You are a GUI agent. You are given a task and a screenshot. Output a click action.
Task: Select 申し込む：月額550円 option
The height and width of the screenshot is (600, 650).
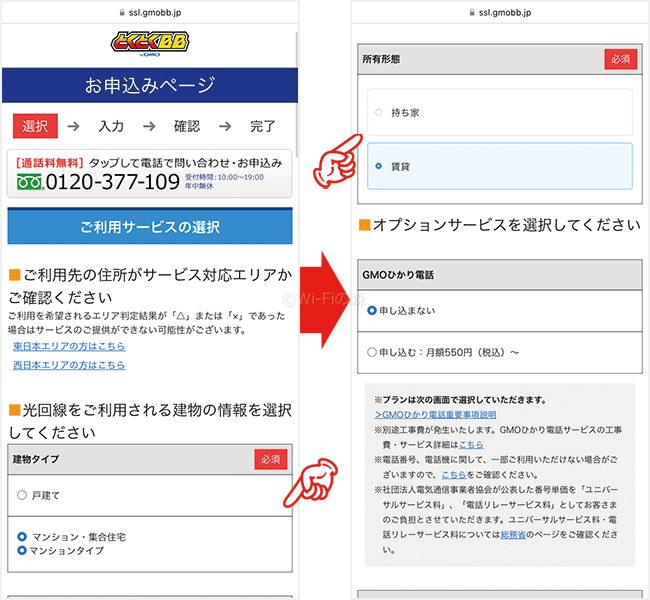[x=372, y=352]
